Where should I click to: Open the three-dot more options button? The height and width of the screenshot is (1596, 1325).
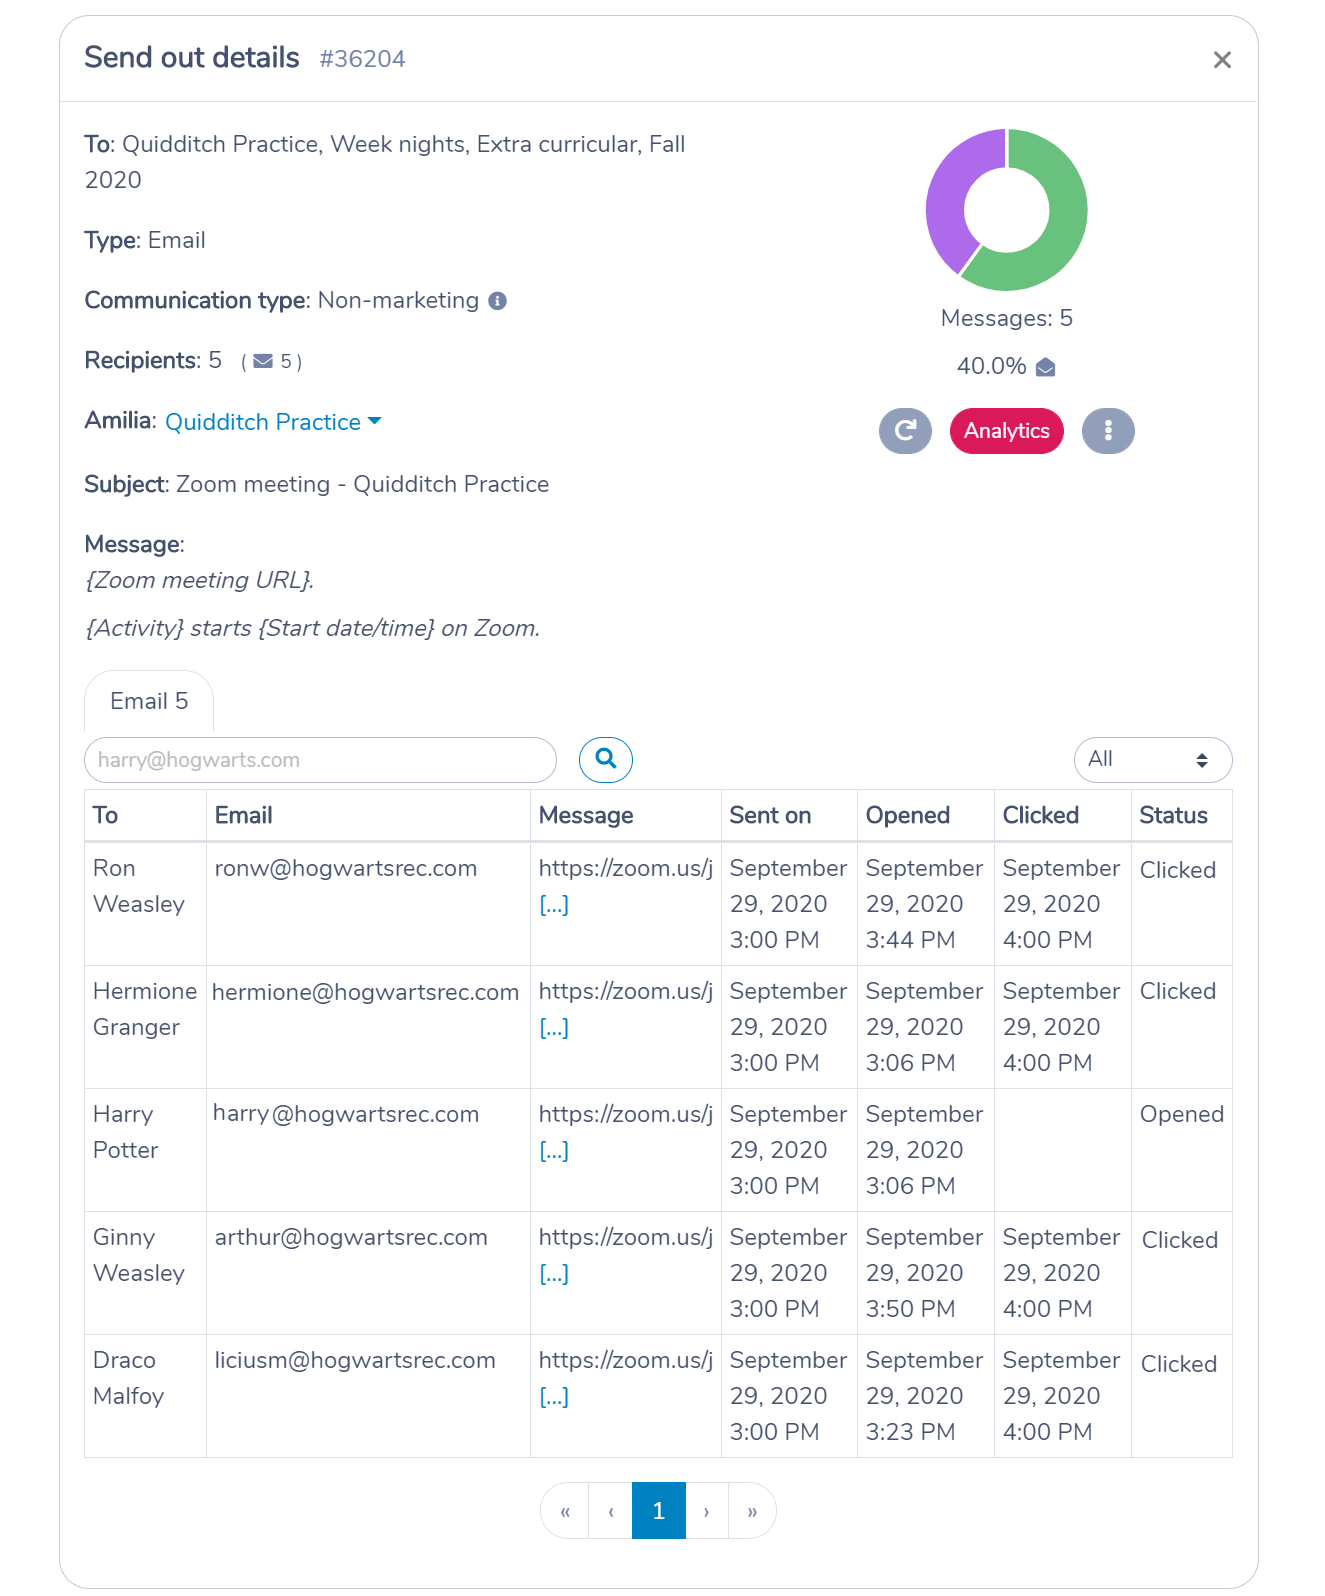[x=1108, y=431]
